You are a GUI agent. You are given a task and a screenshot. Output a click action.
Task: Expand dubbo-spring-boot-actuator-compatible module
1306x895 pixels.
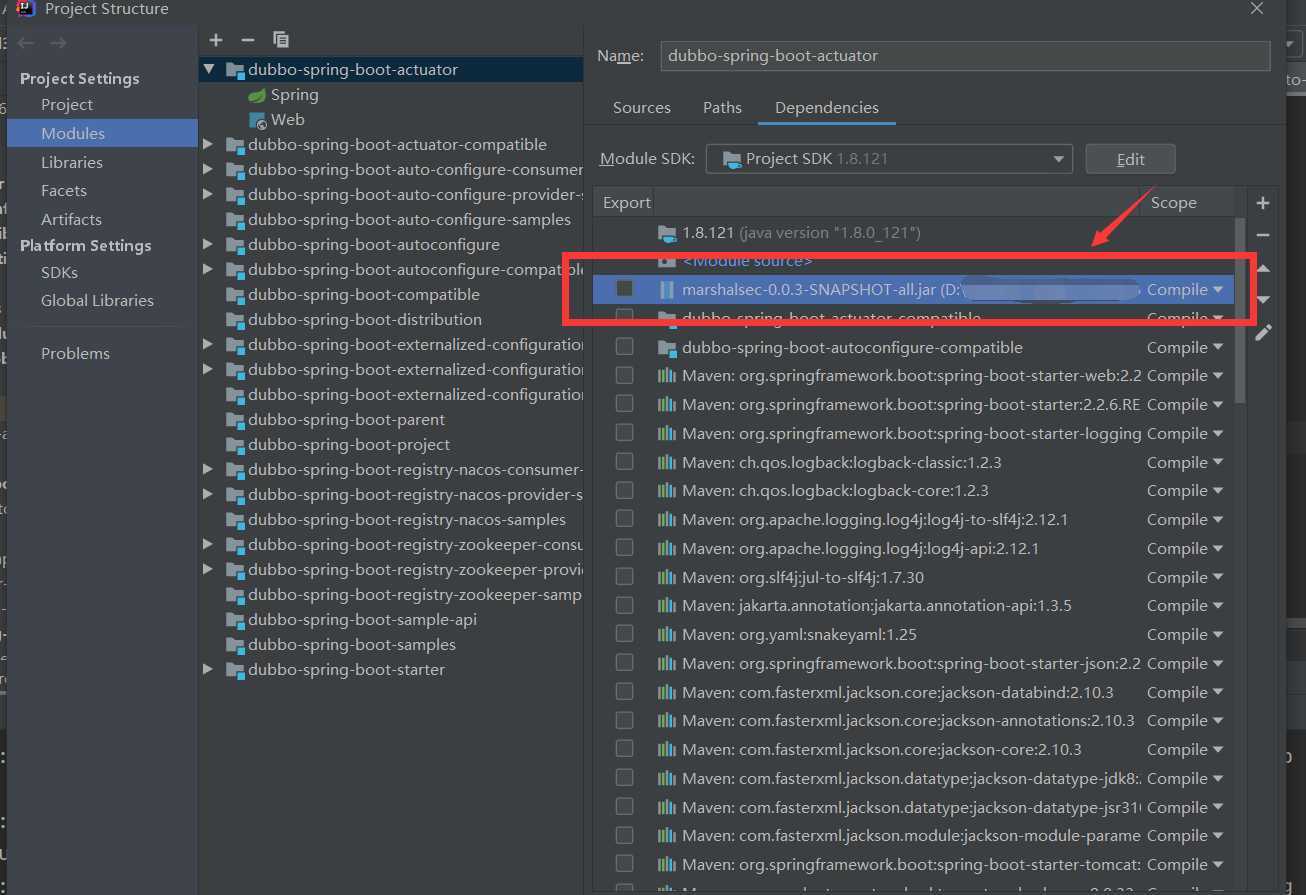[208, 145]
